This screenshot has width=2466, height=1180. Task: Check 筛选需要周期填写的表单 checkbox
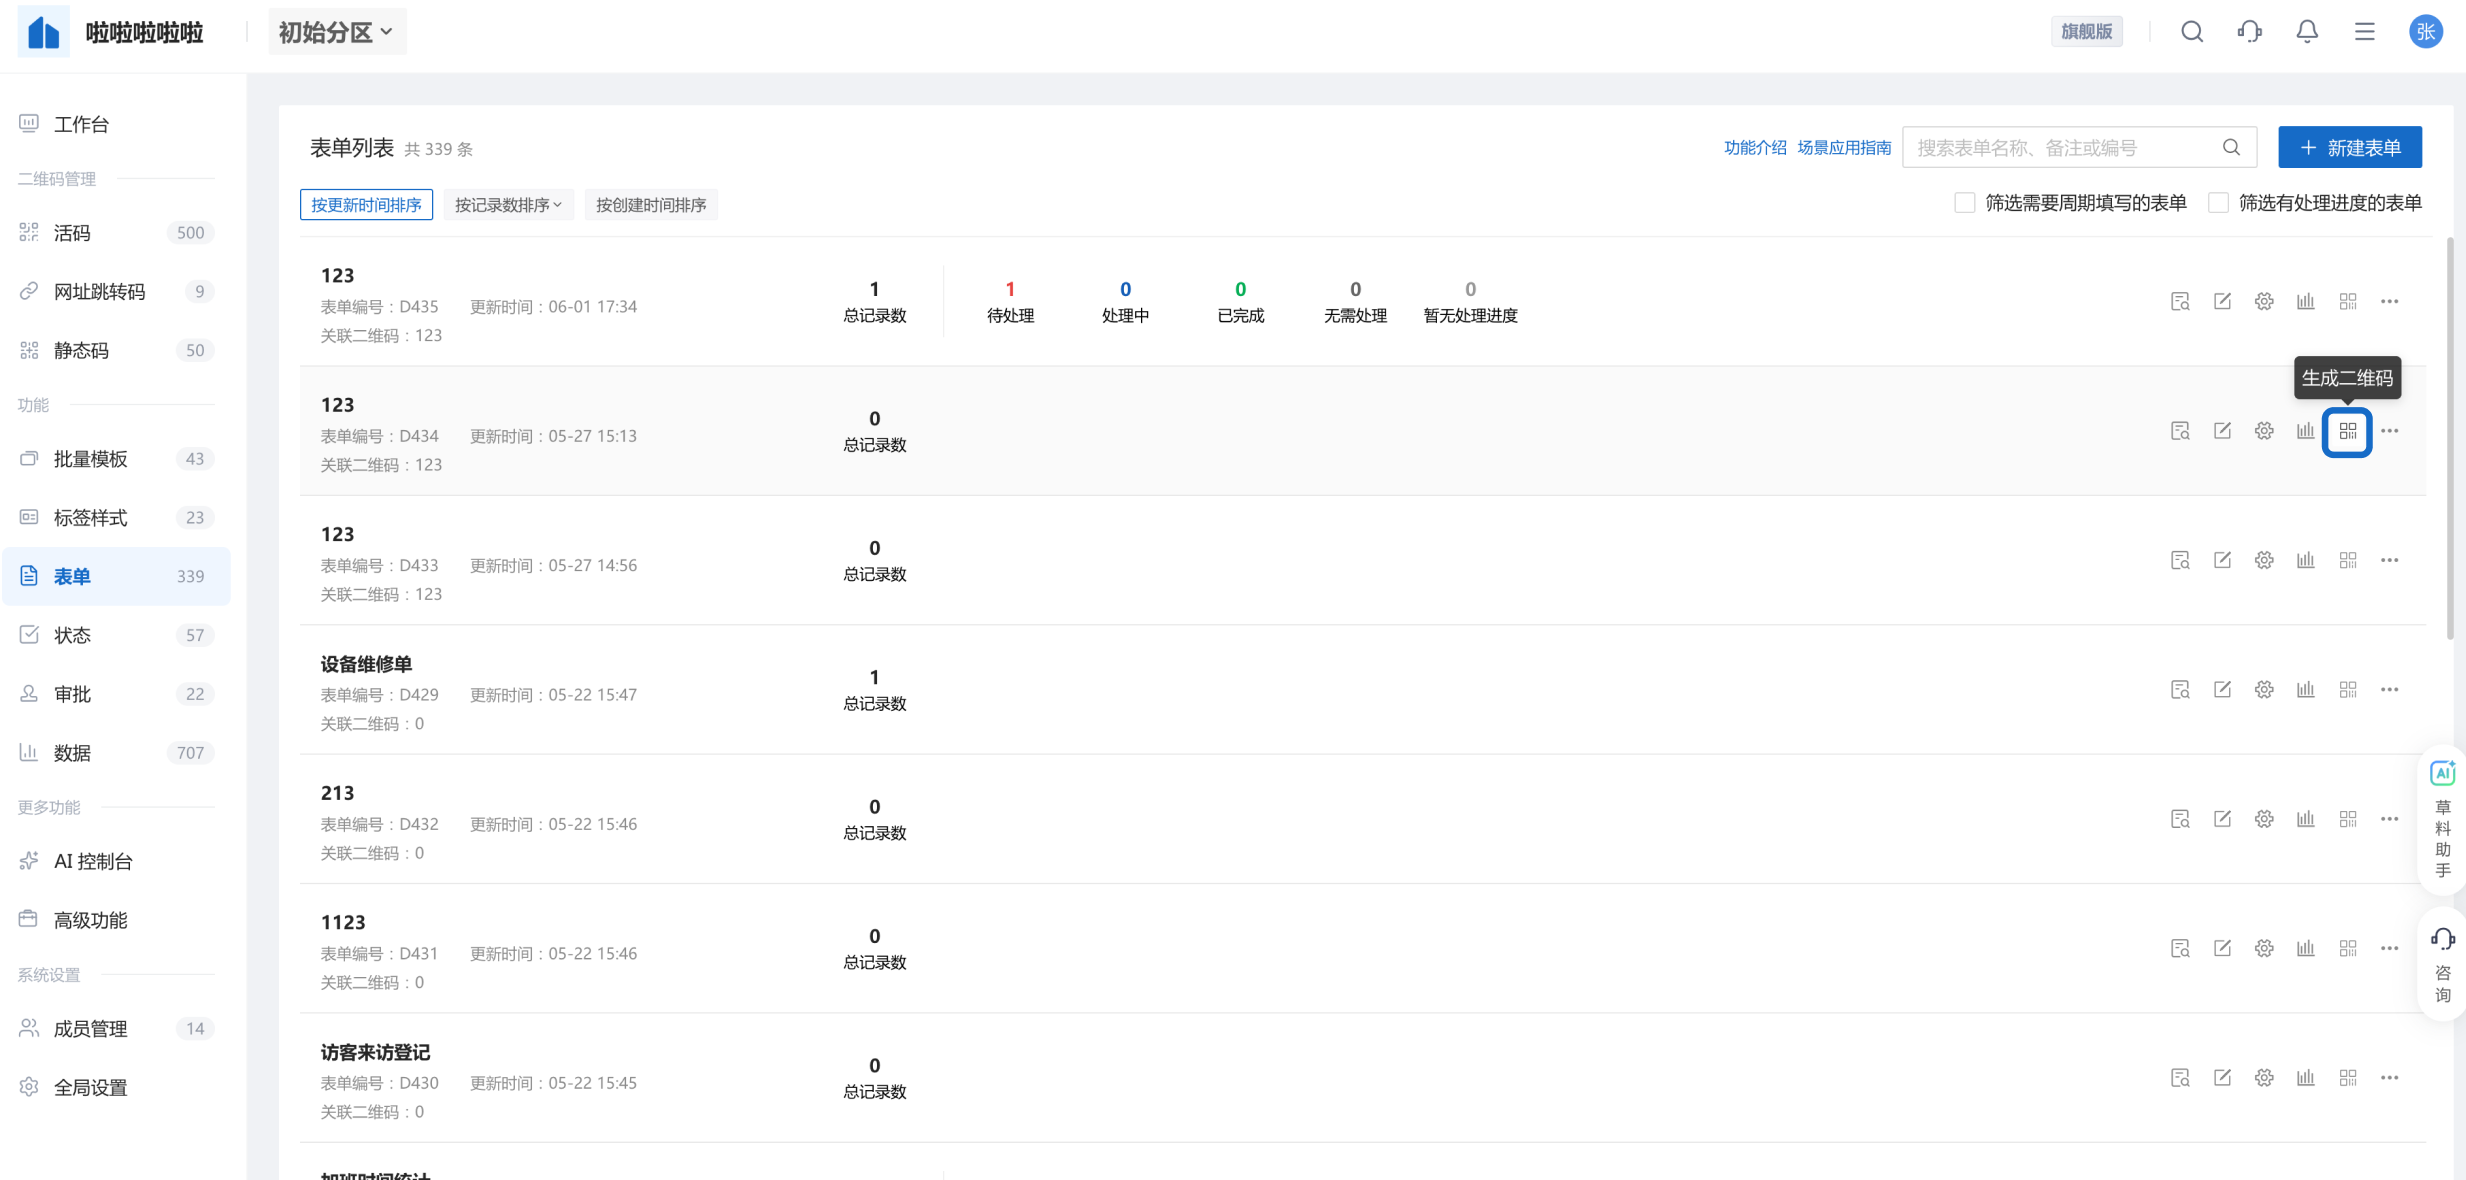pos(1964,203)
